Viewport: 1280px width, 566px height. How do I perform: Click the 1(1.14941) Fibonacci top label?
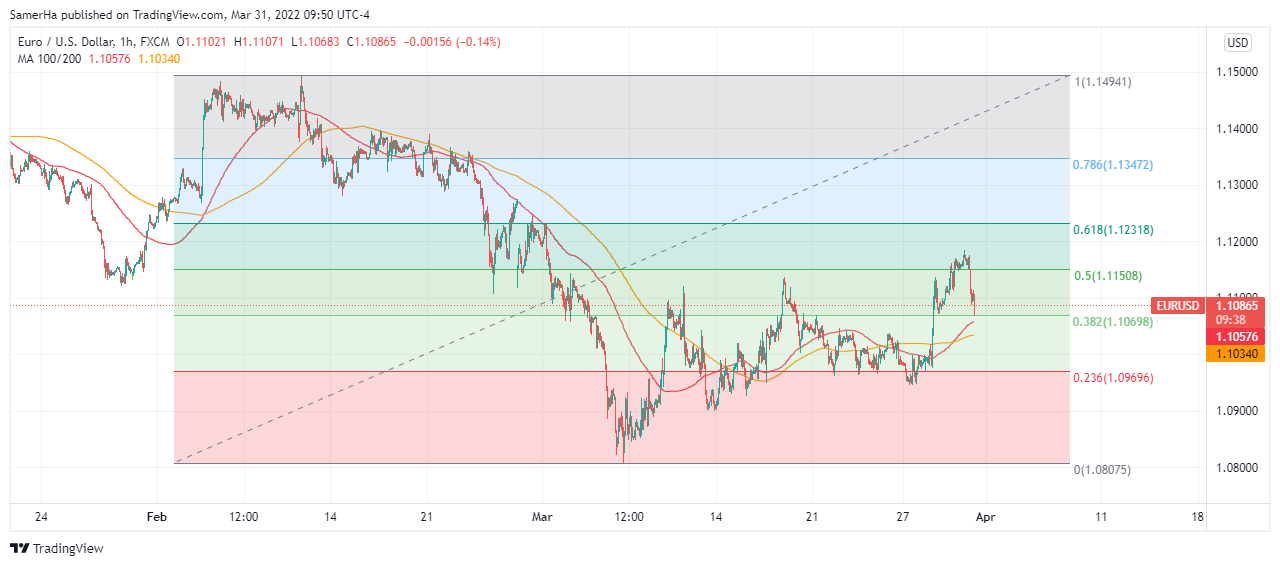[x=1103, y=81]
